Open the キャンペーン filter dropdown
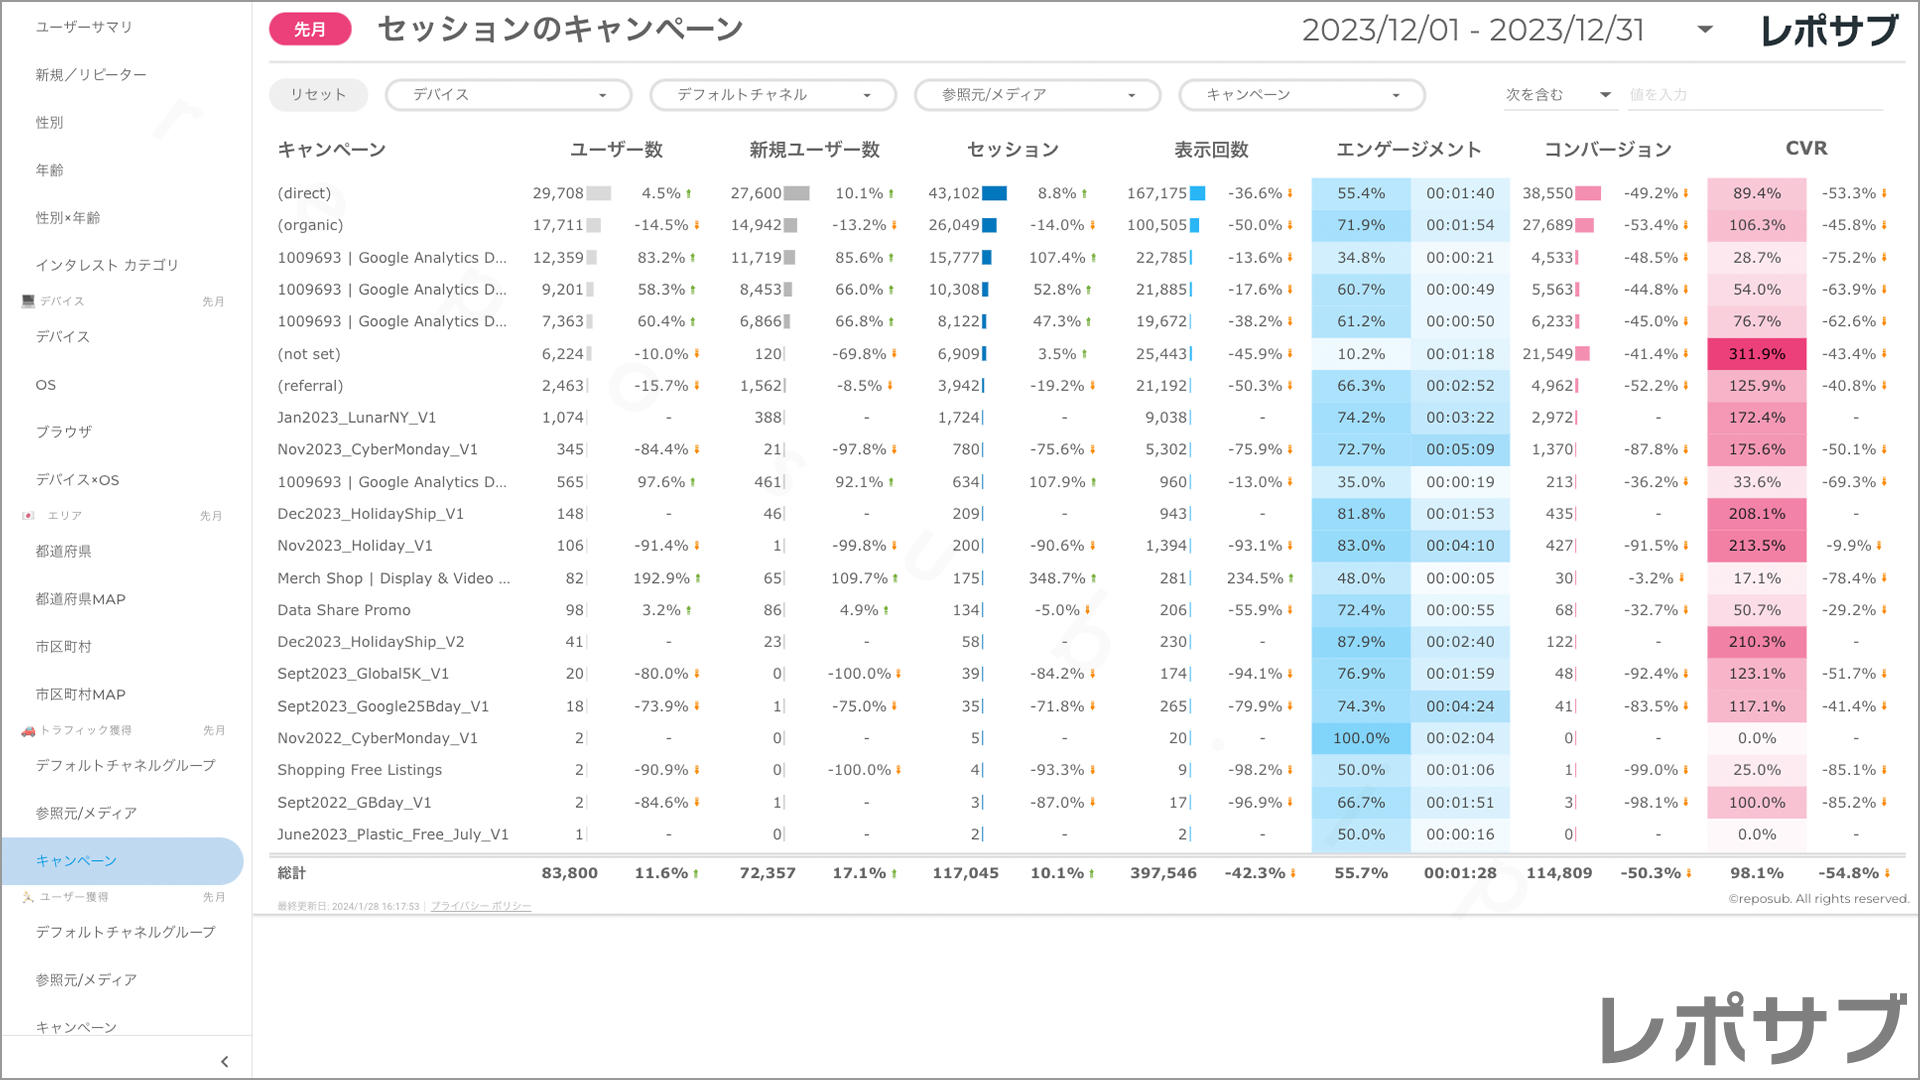 pyautogui.click(x=1301, y=95)
